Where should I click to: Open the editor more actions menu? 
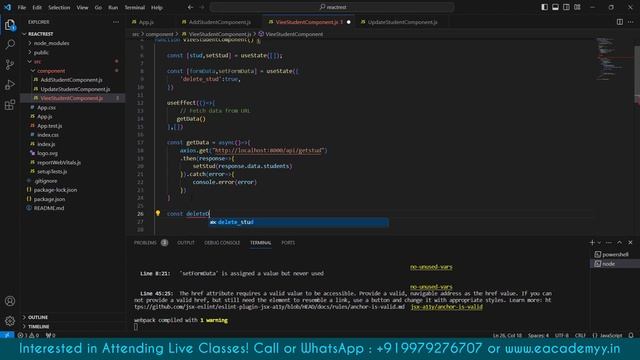pos(631,22)
